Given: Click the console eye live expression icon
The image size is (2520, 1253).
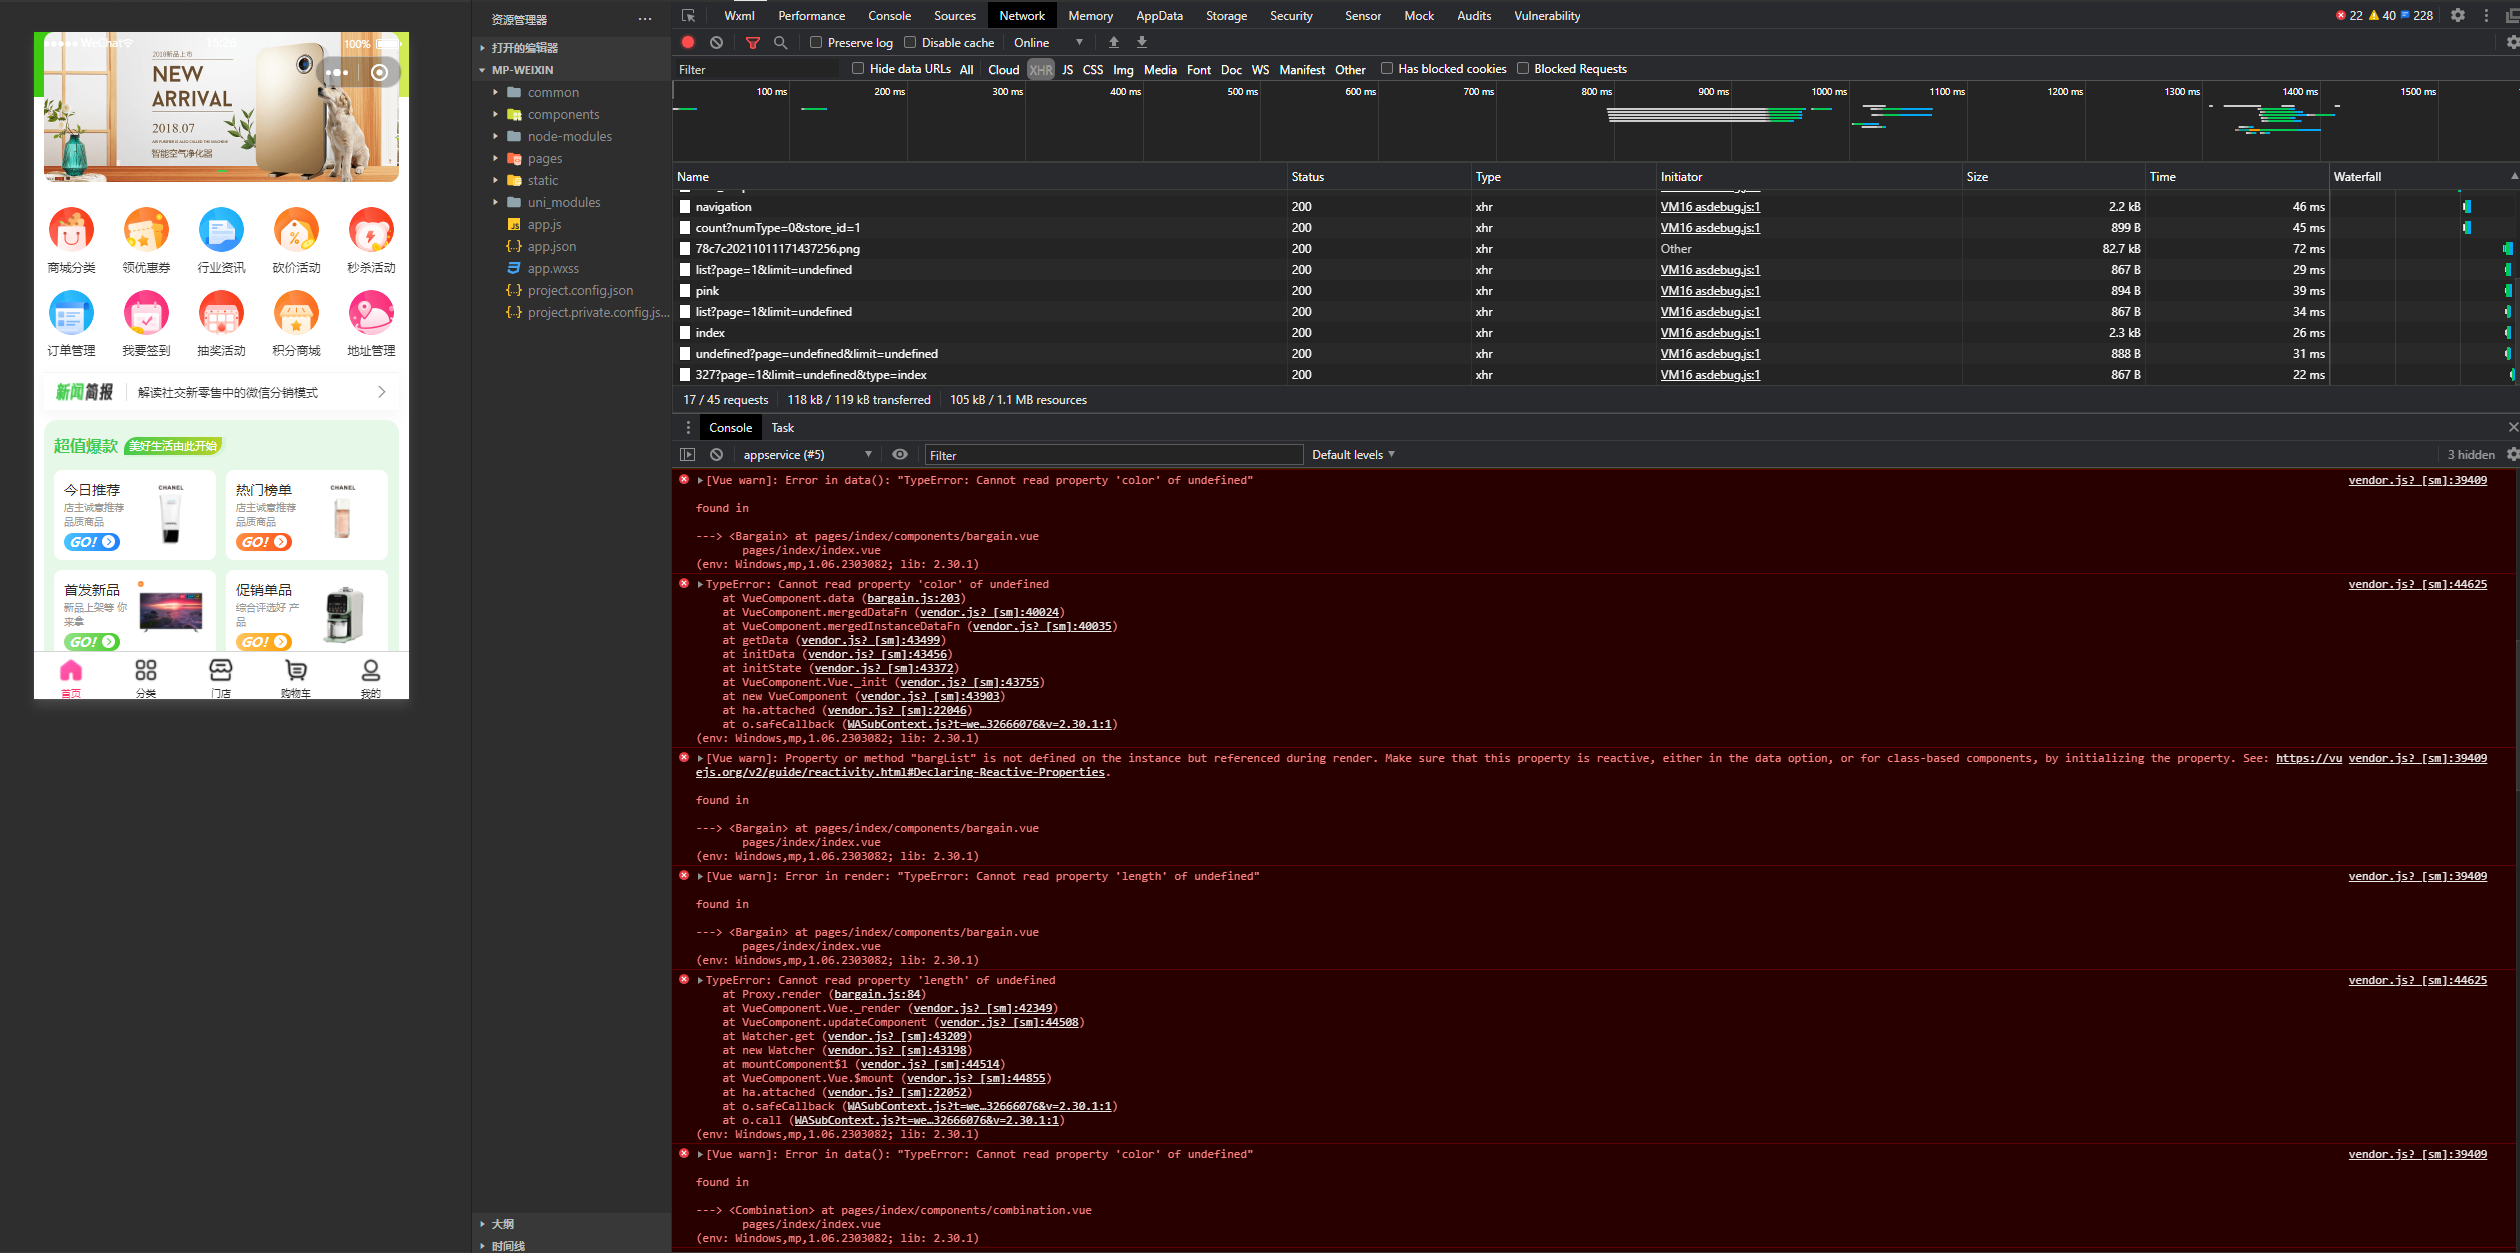Looking at the screenshot, I should point(900,454).
